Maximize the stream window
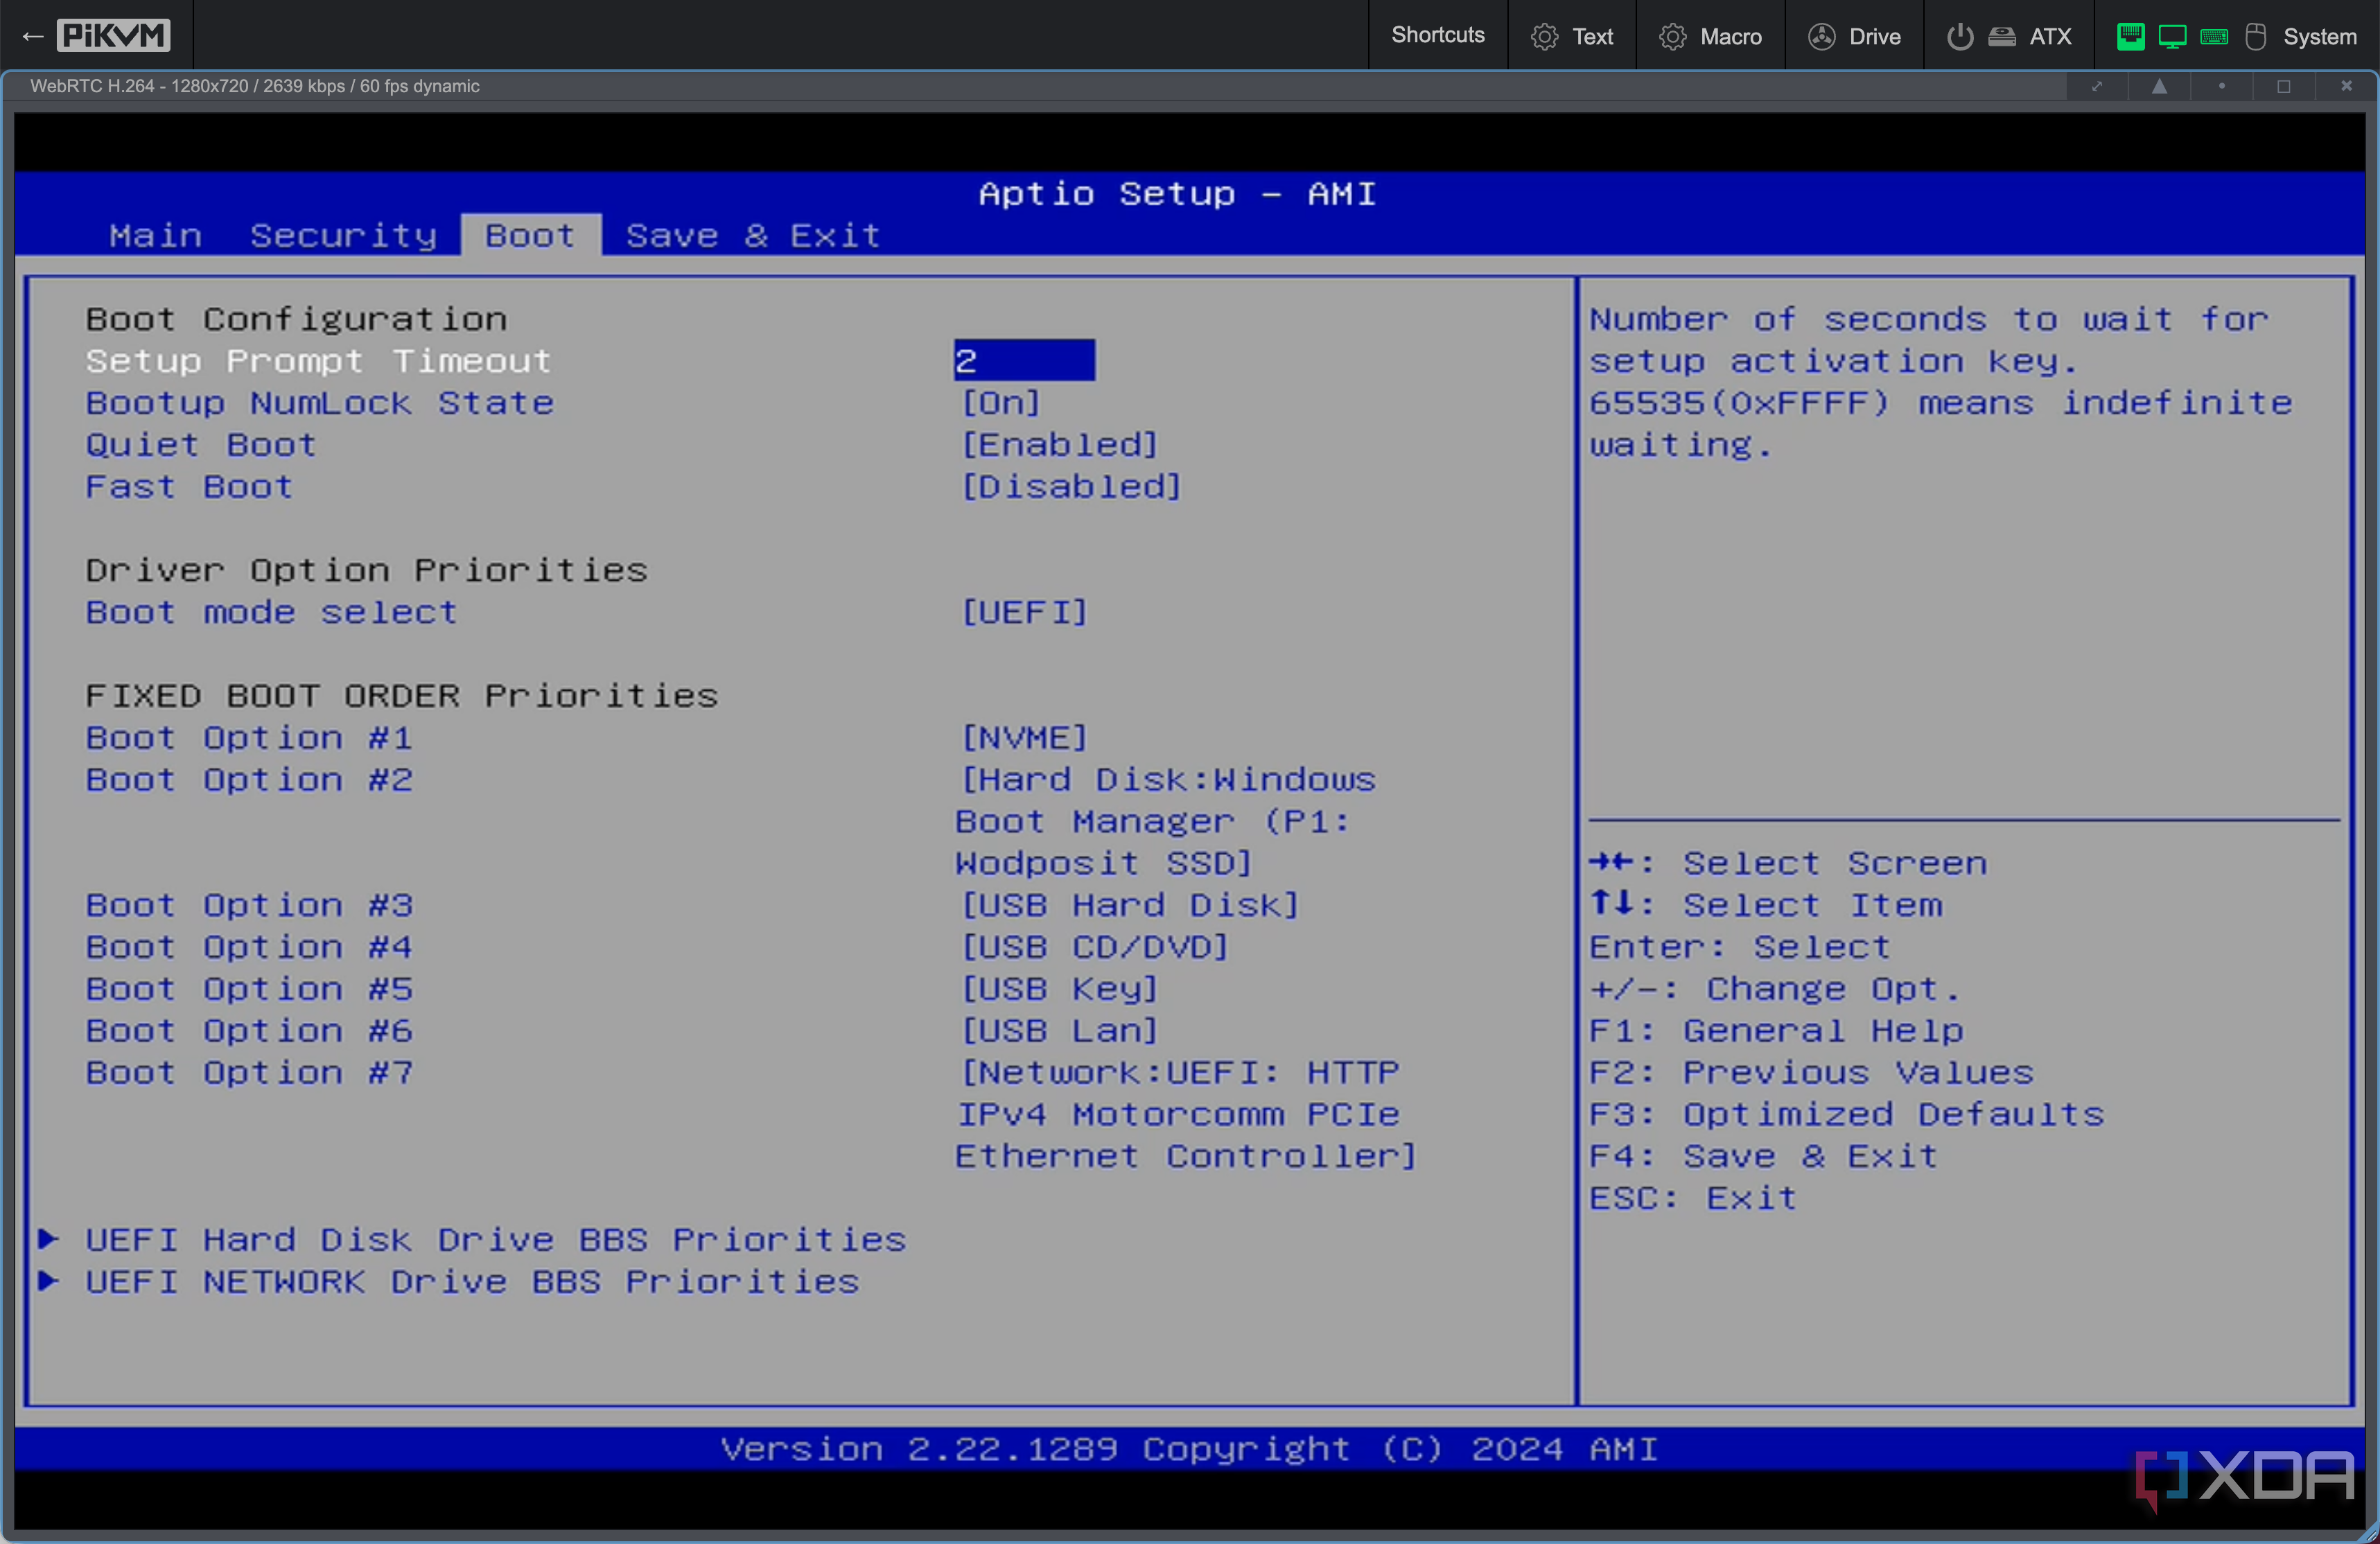 pos(2283,86)
